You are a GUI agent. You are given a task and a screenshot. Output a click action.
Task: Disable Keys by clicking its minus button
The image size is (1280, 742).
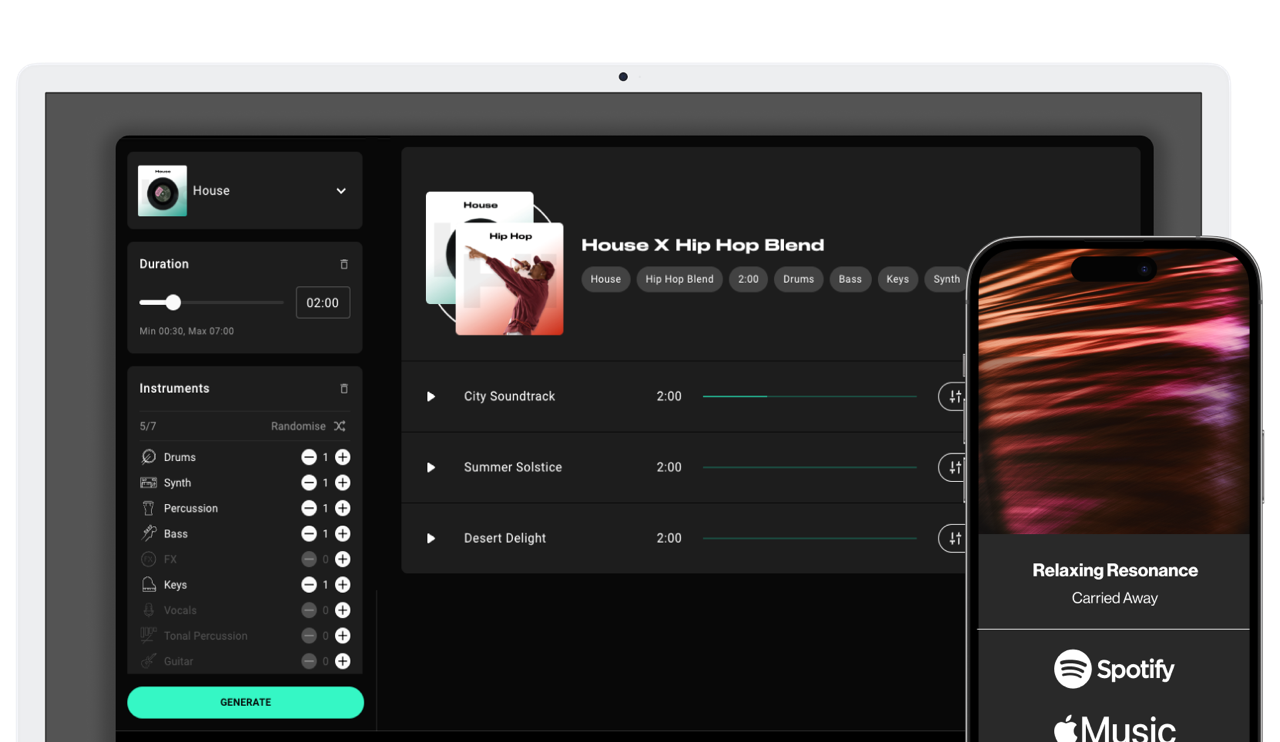[309, 584]
